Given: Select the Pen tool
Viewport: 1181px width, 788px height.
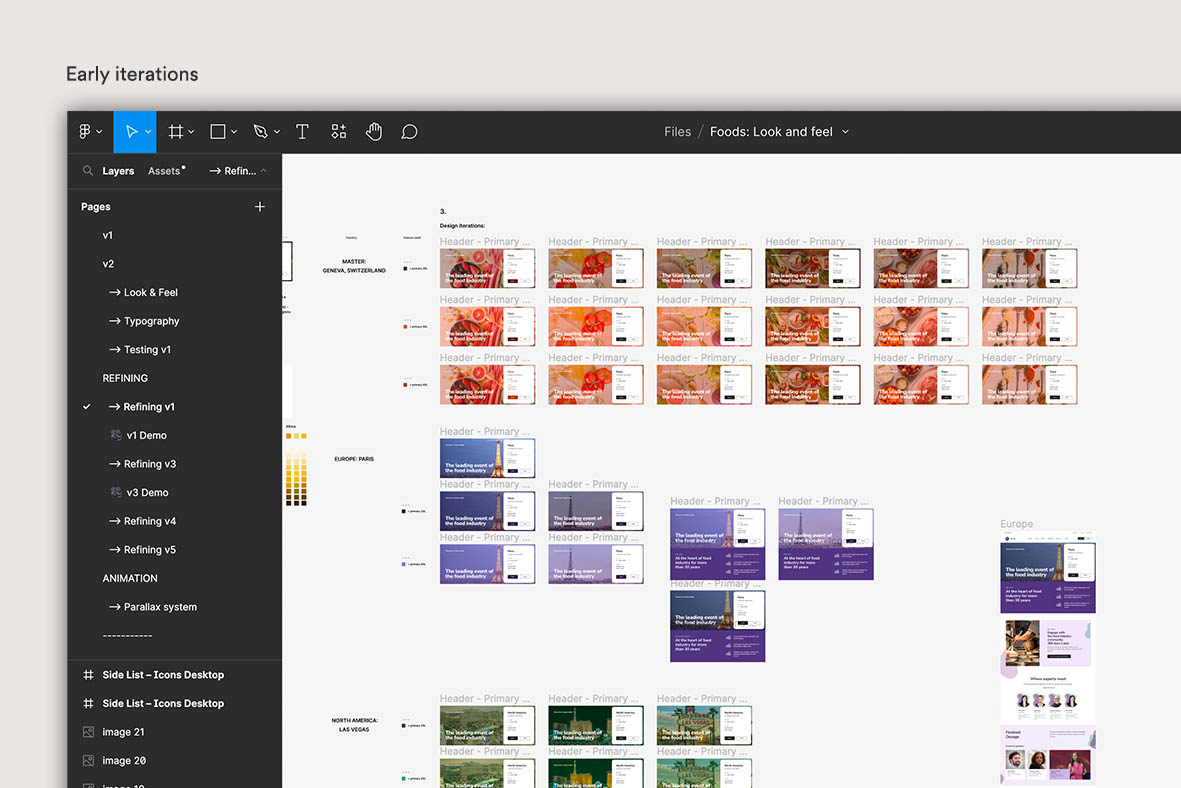Looking at the screenshot, I should 261,132.
